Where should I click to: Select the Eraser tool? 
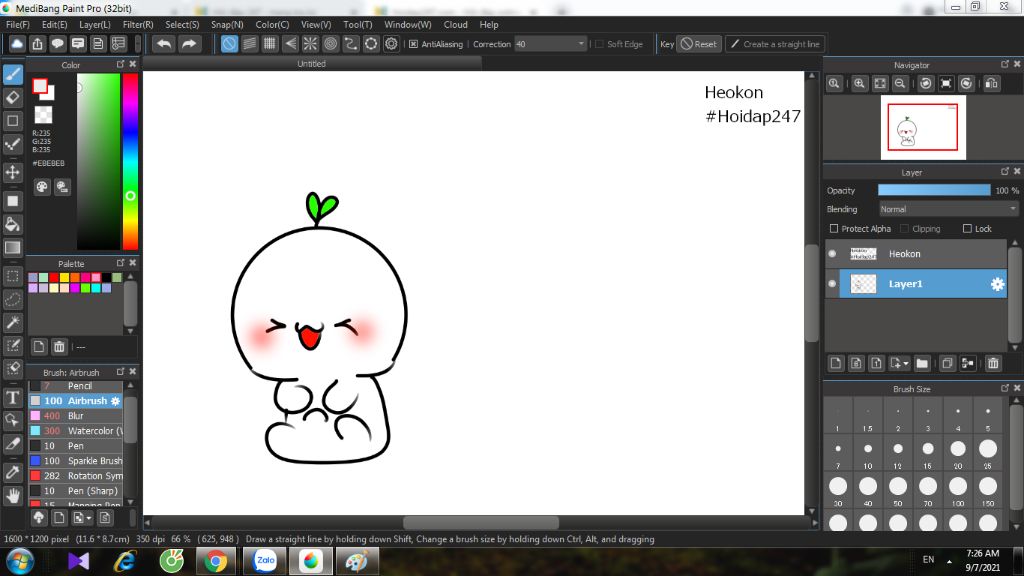click(x=13, y=97)
